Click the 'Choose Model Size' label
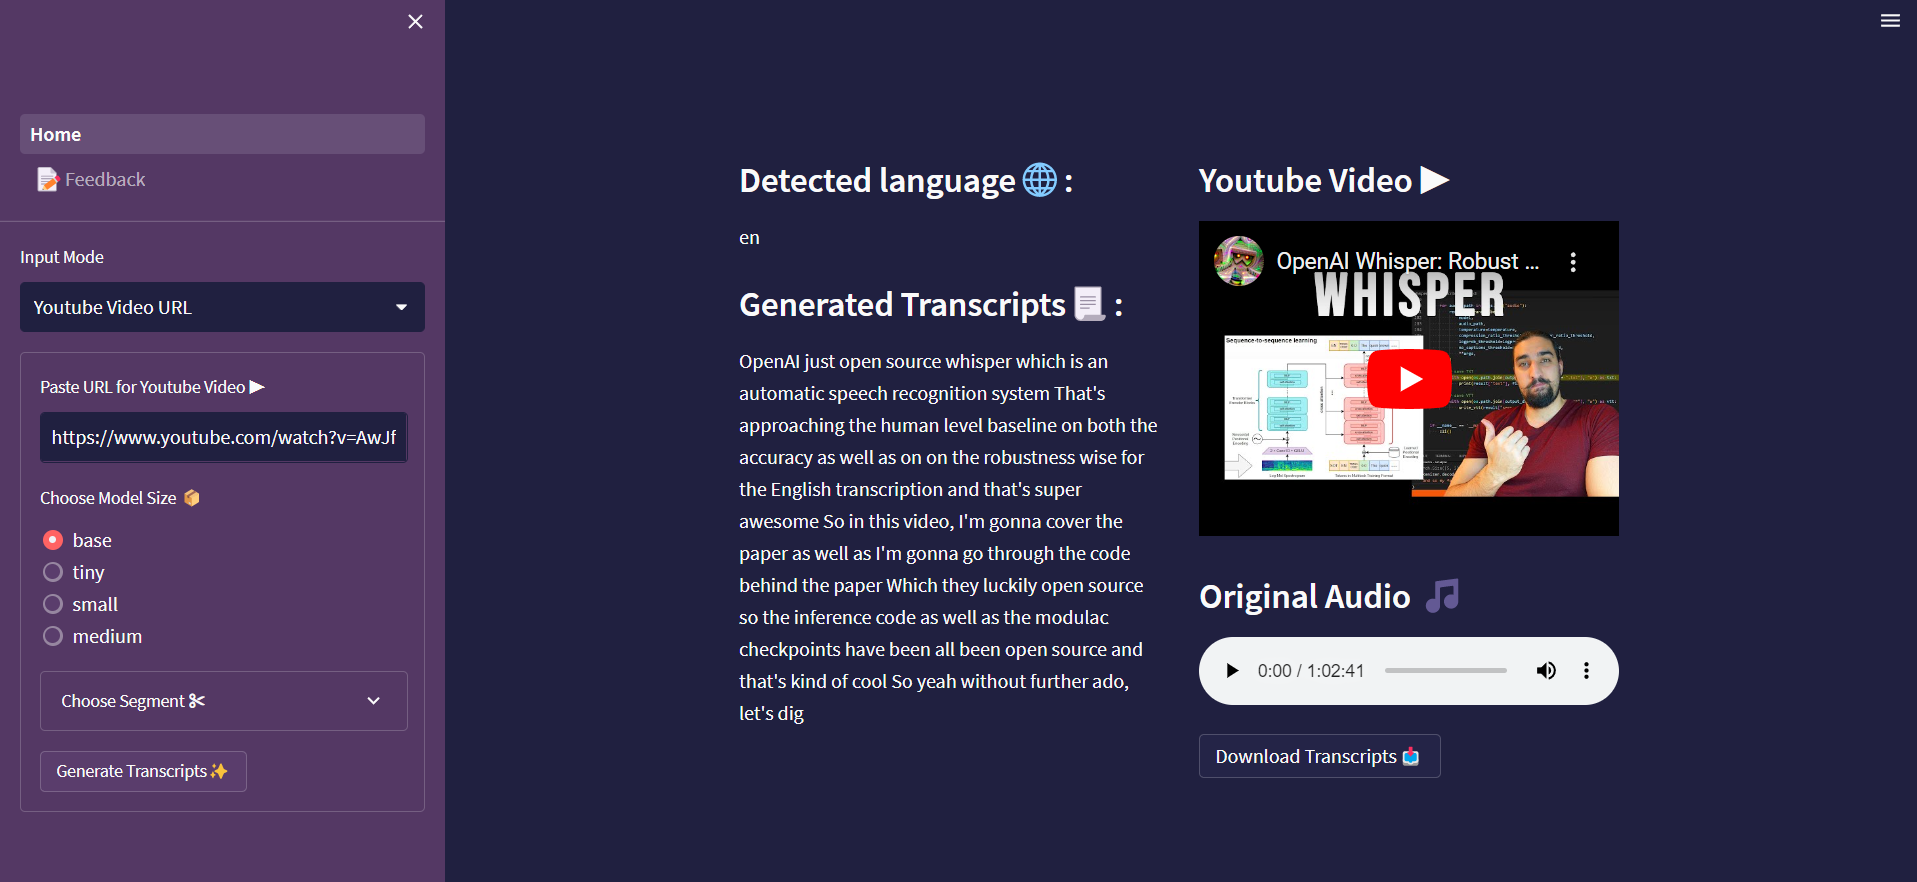Viewport: 1917px width, 882px height. tap(120, 498)
